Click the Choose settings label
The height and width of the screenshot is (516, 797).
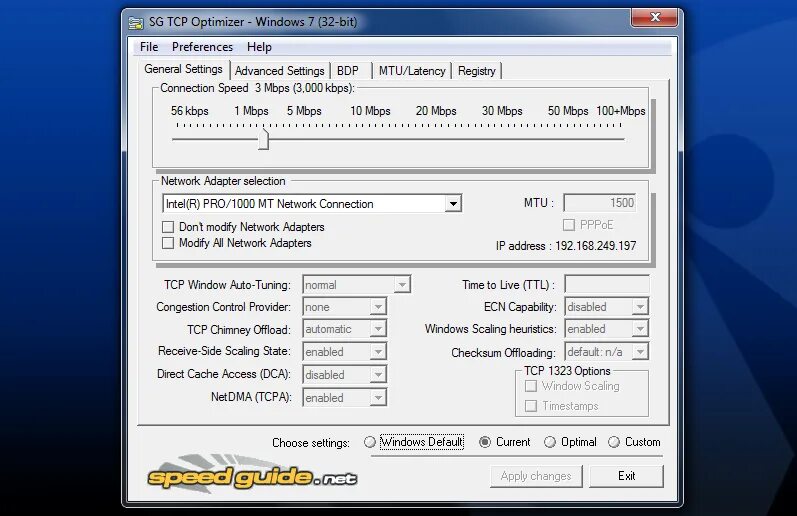(311, 443)
